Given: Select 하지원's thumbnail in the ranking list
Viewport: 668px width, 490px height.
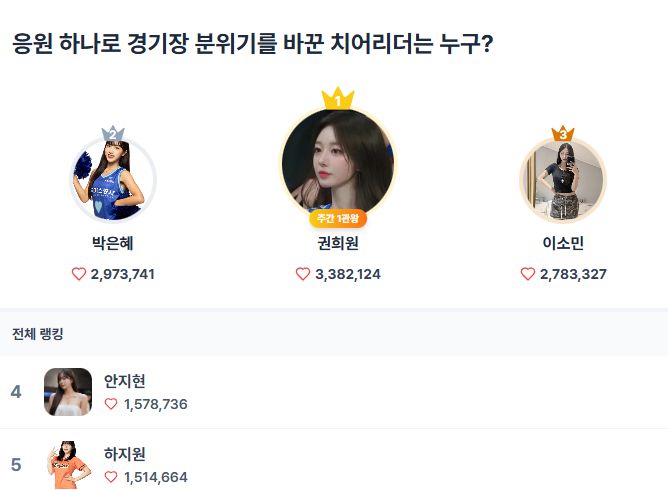Looking at the screenshot, I should pos(68,465).
